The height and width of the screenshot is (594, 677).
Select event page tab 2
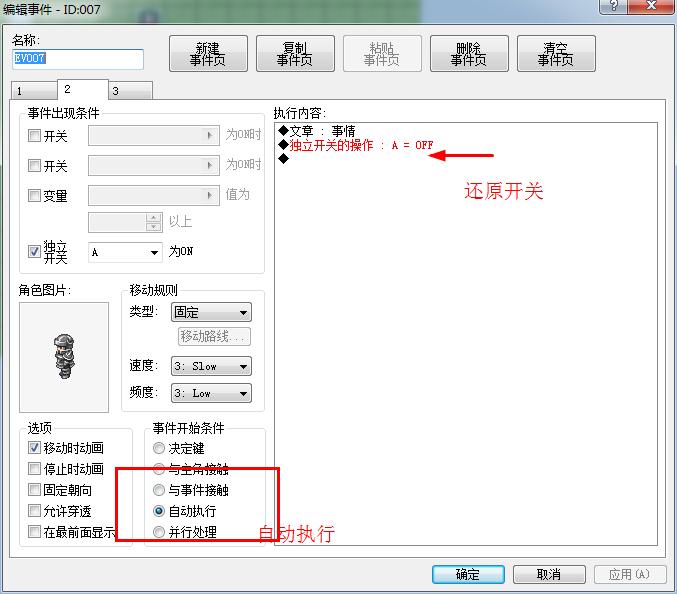pyautogui.click(x=82, y=89)
